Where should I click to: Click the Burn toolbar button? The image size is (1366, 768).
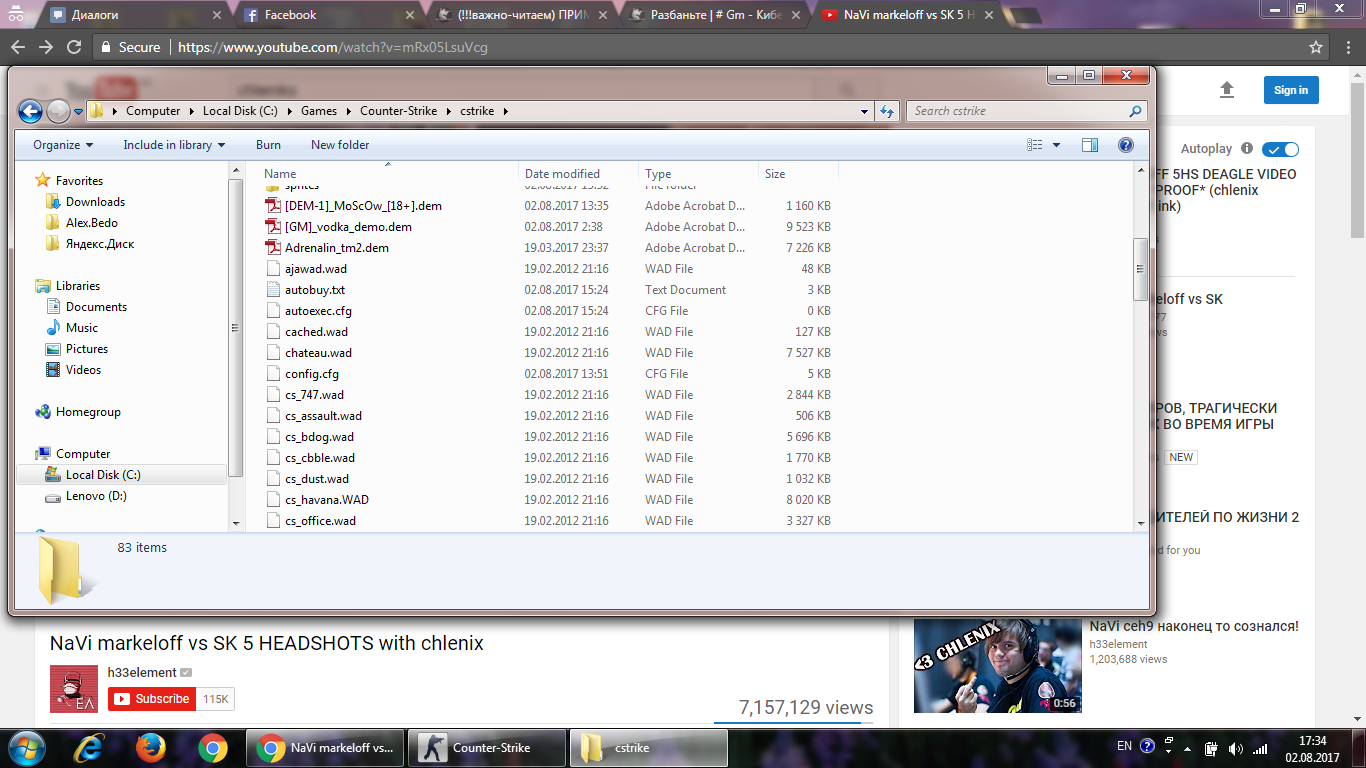tap(268, 145)
